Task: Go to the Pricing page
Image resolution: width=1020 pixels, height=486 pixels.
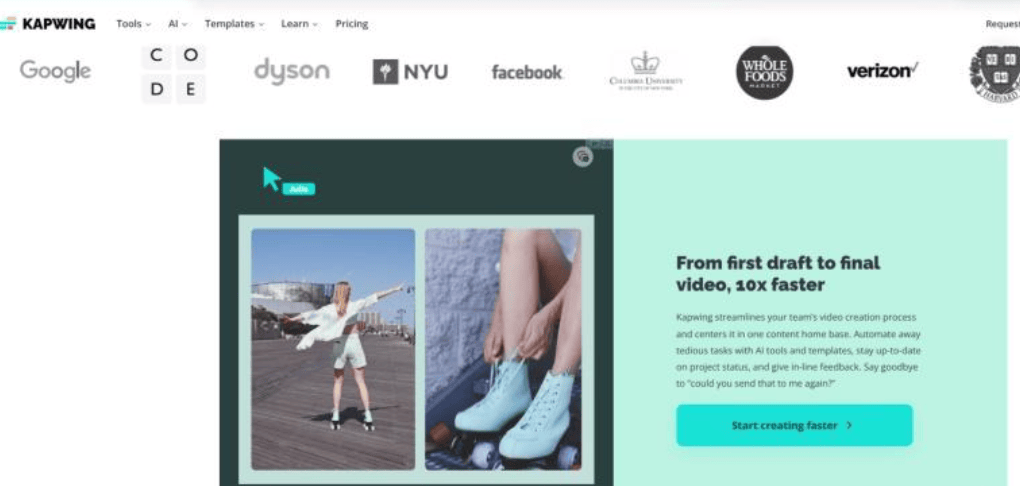Action: point(352,24)
